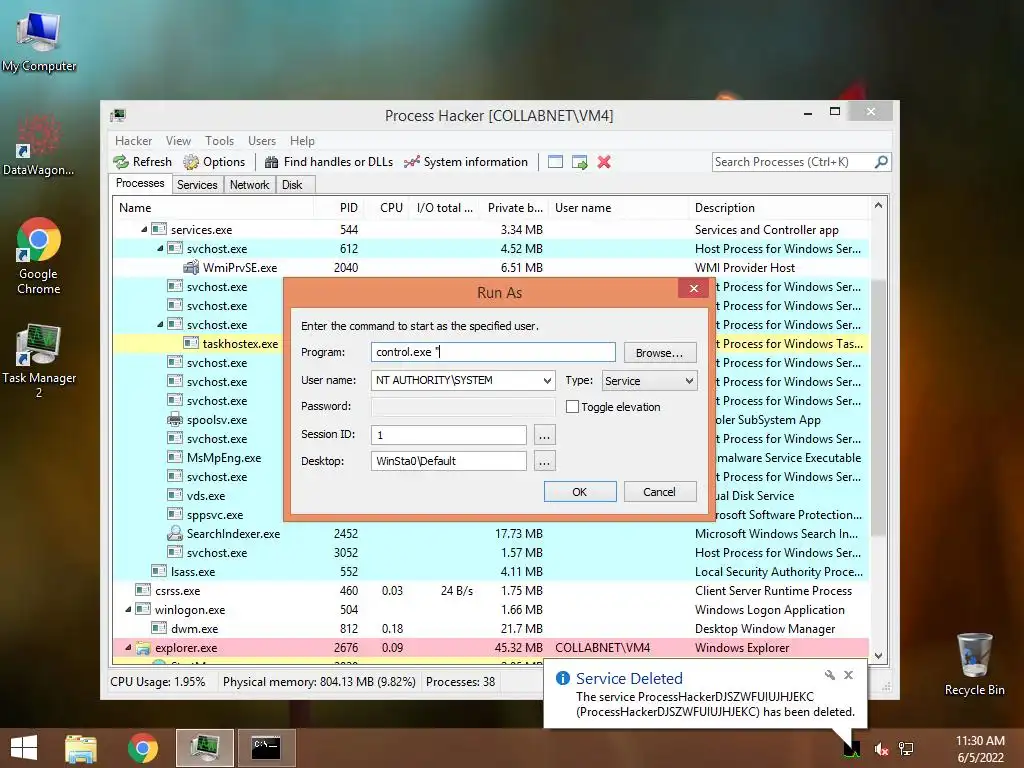Viewport: 1024px width, 768px height.
Task: Open the View menu
Action: pos(178,141)
